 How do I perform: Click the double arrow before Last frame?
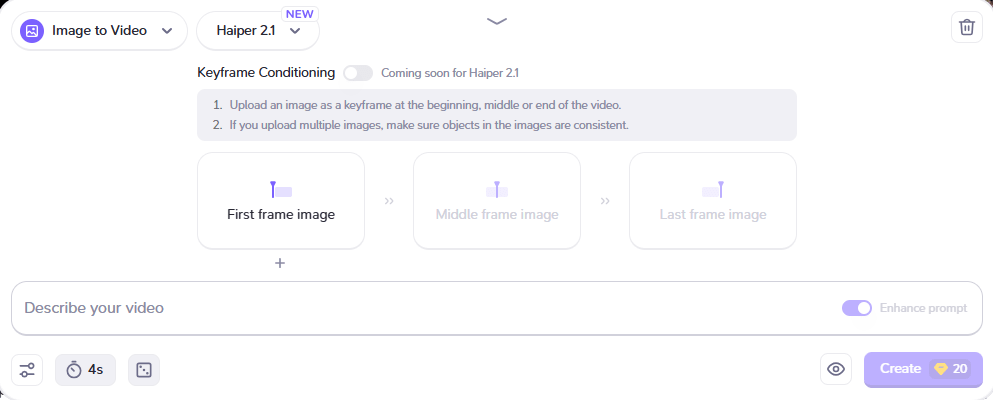[605, 201]
